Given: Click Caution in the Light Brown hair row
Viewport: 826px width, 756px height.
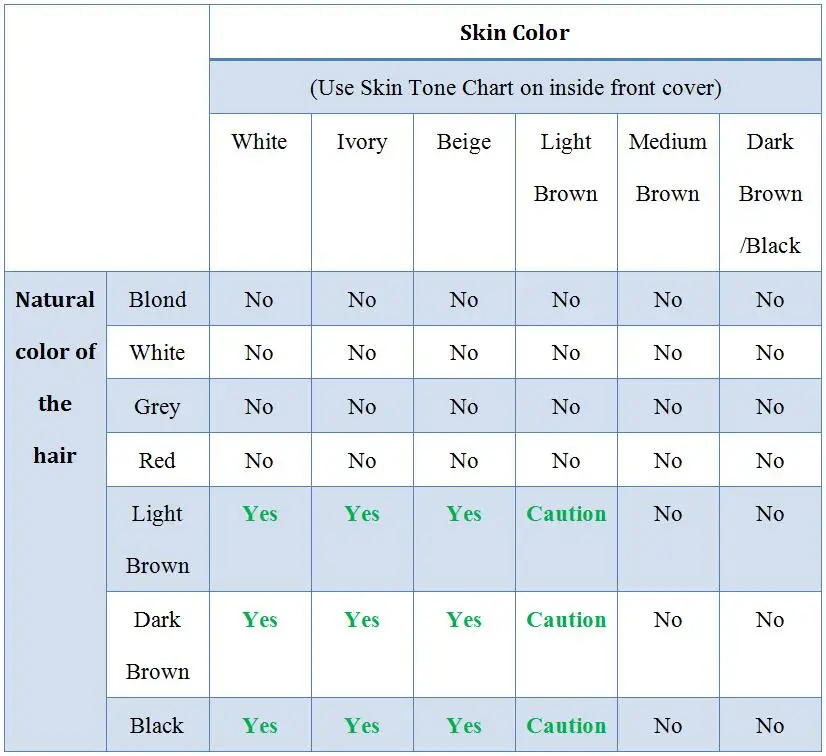Looking at the screenshot, I should coord(566,514).
